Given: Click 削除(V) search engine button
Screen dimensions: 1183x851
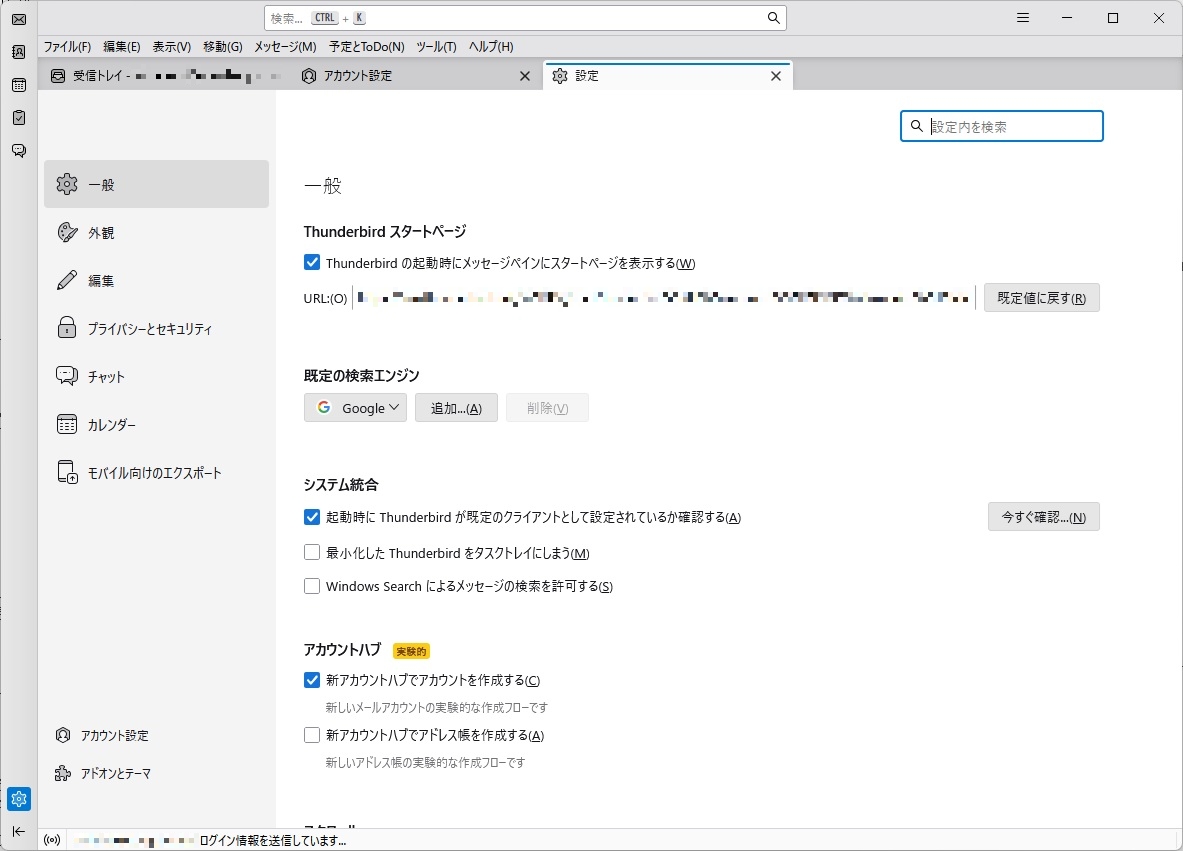Looking at the screenshot, I should pyautogui.click(x=547, y=408).
